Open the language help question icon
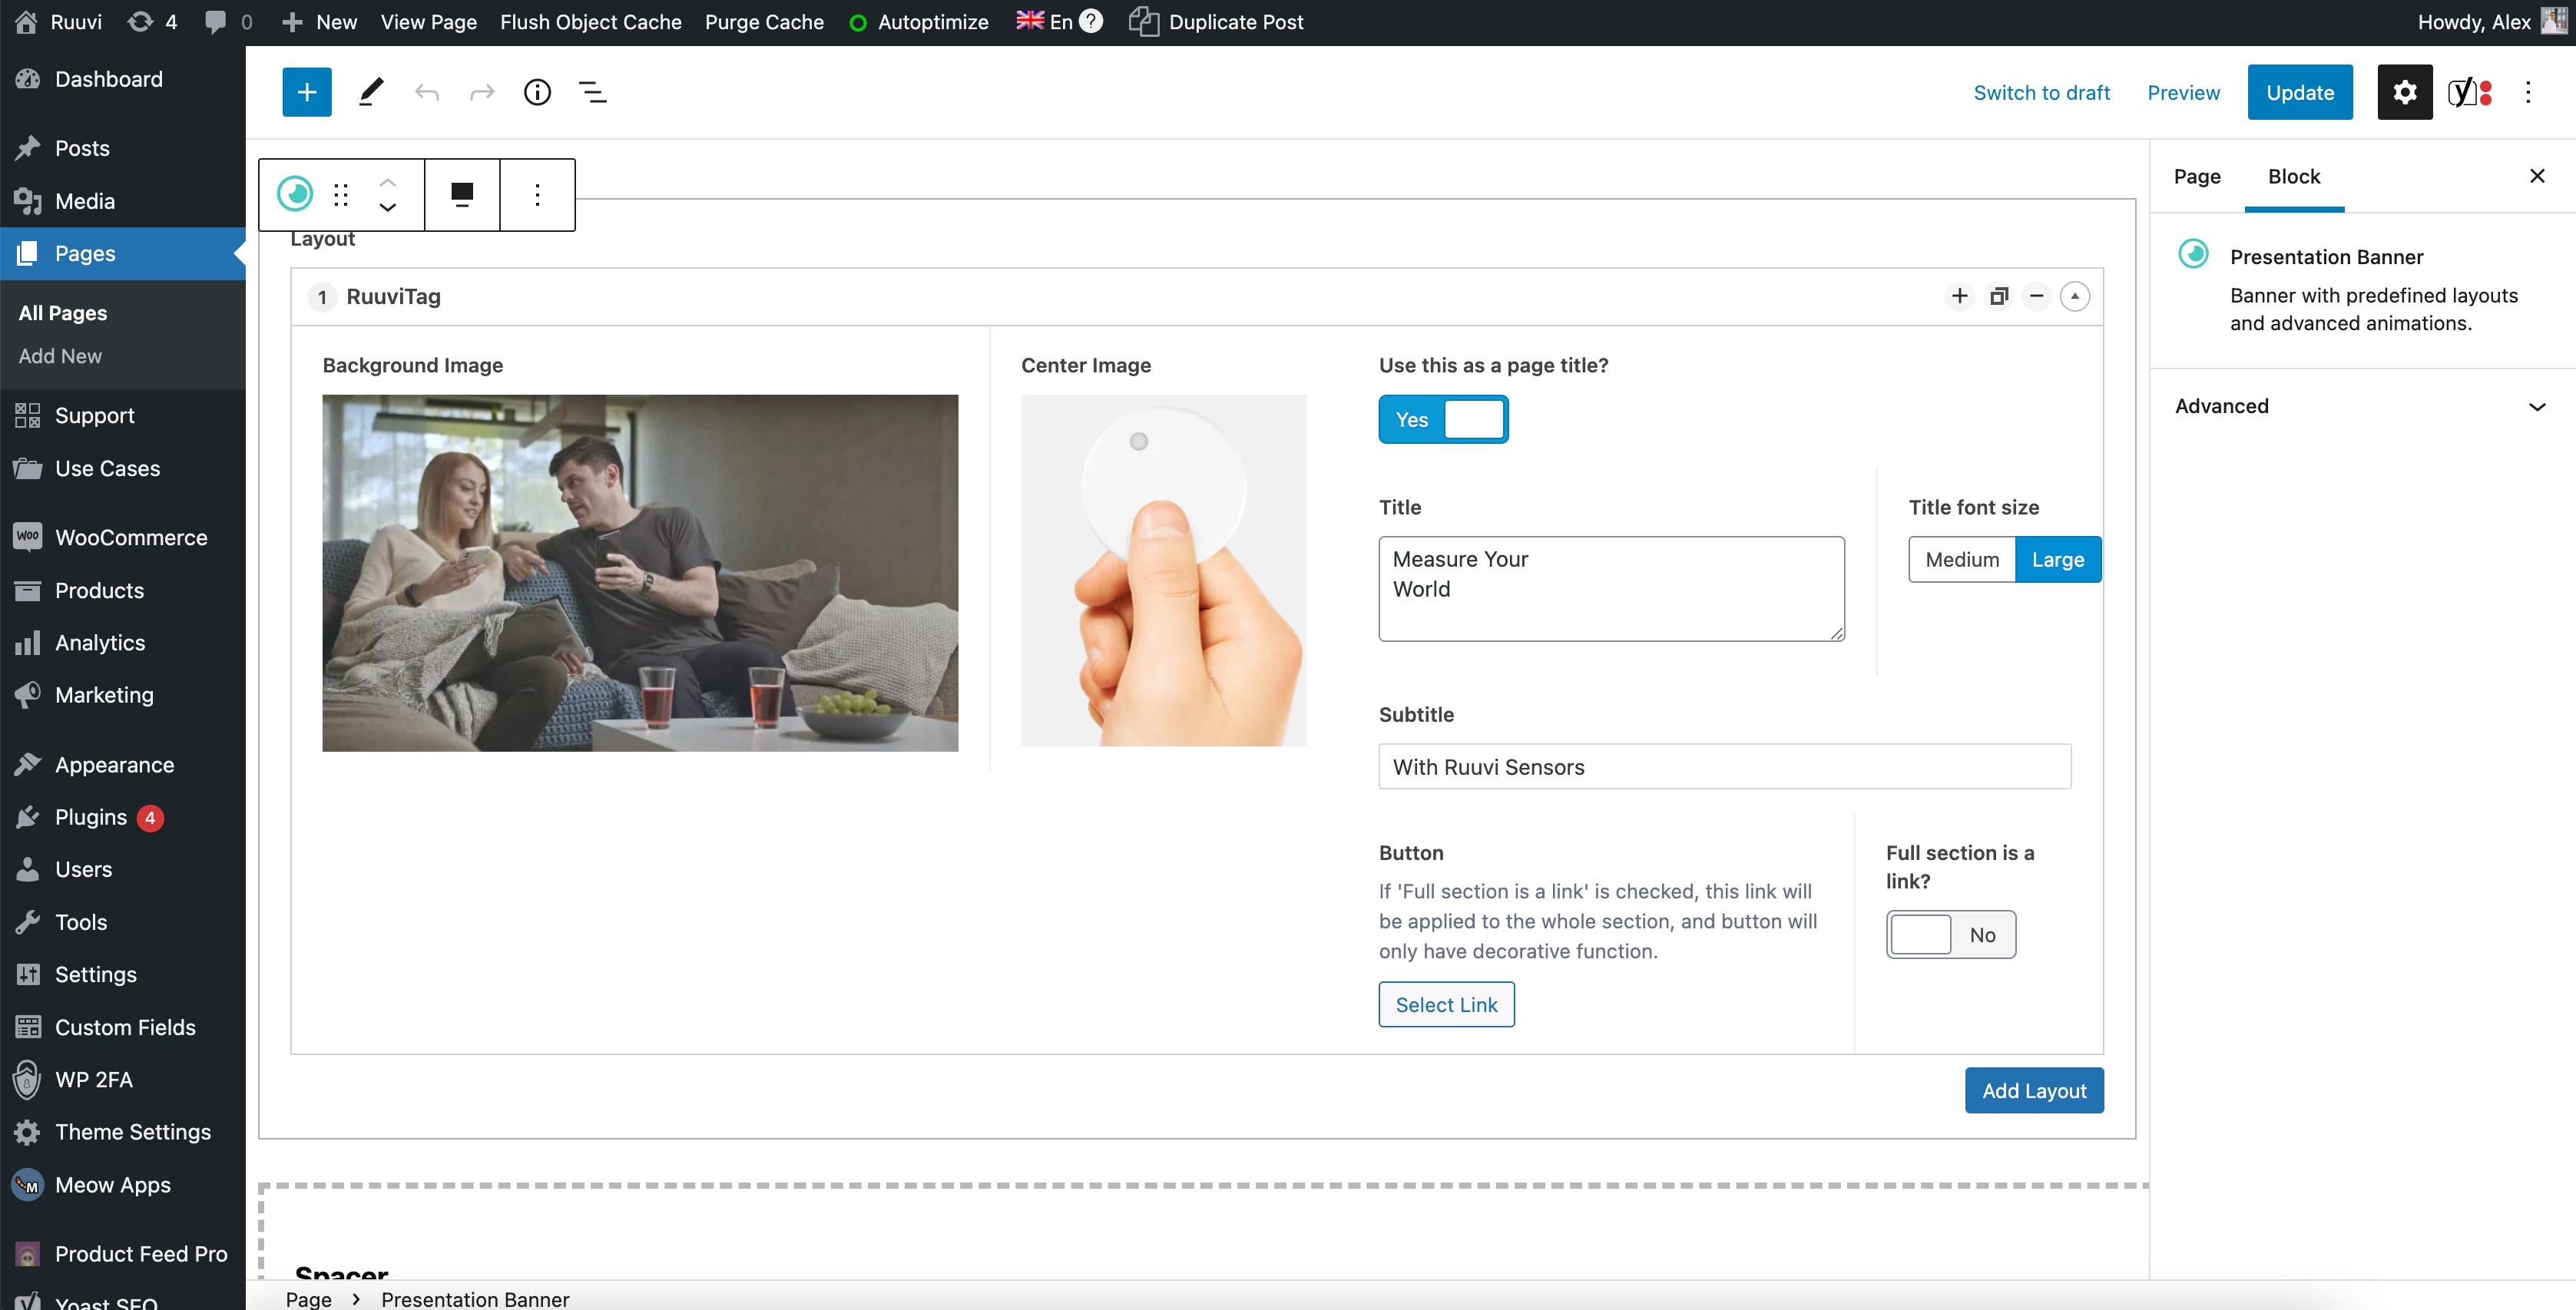The width and height of the screenshot is (2576, 1310). tap(1092, 21)
